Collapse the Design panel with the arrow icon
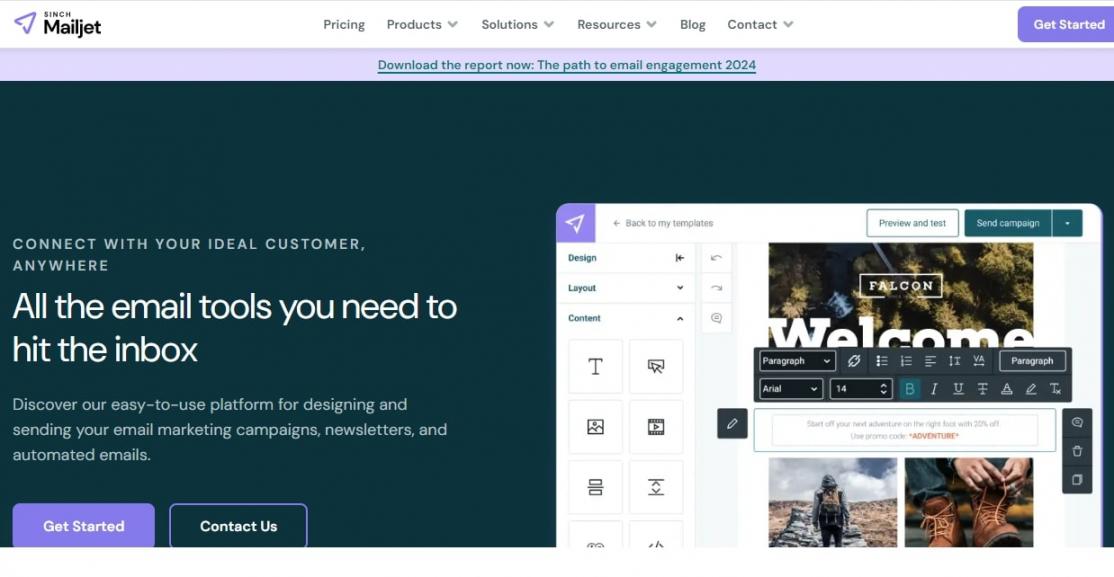The width and height of the screenshot is (1114, 577). coord(680,258)
